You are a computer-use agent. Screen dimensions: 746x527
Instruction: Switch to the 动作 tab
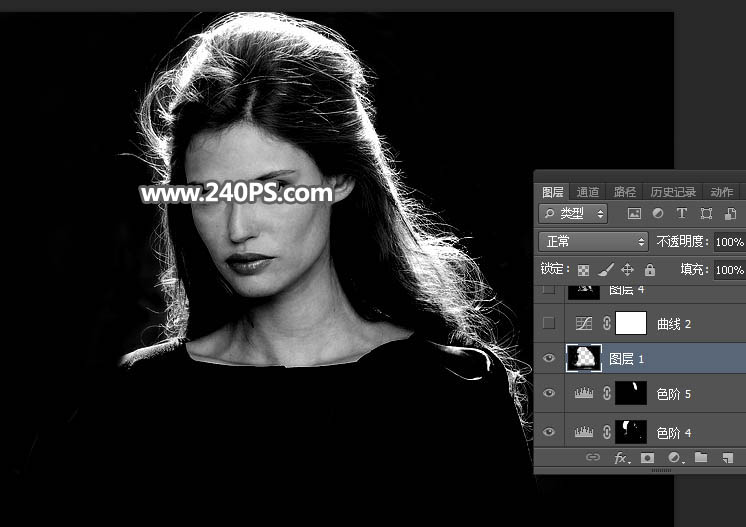coord(721,192)
